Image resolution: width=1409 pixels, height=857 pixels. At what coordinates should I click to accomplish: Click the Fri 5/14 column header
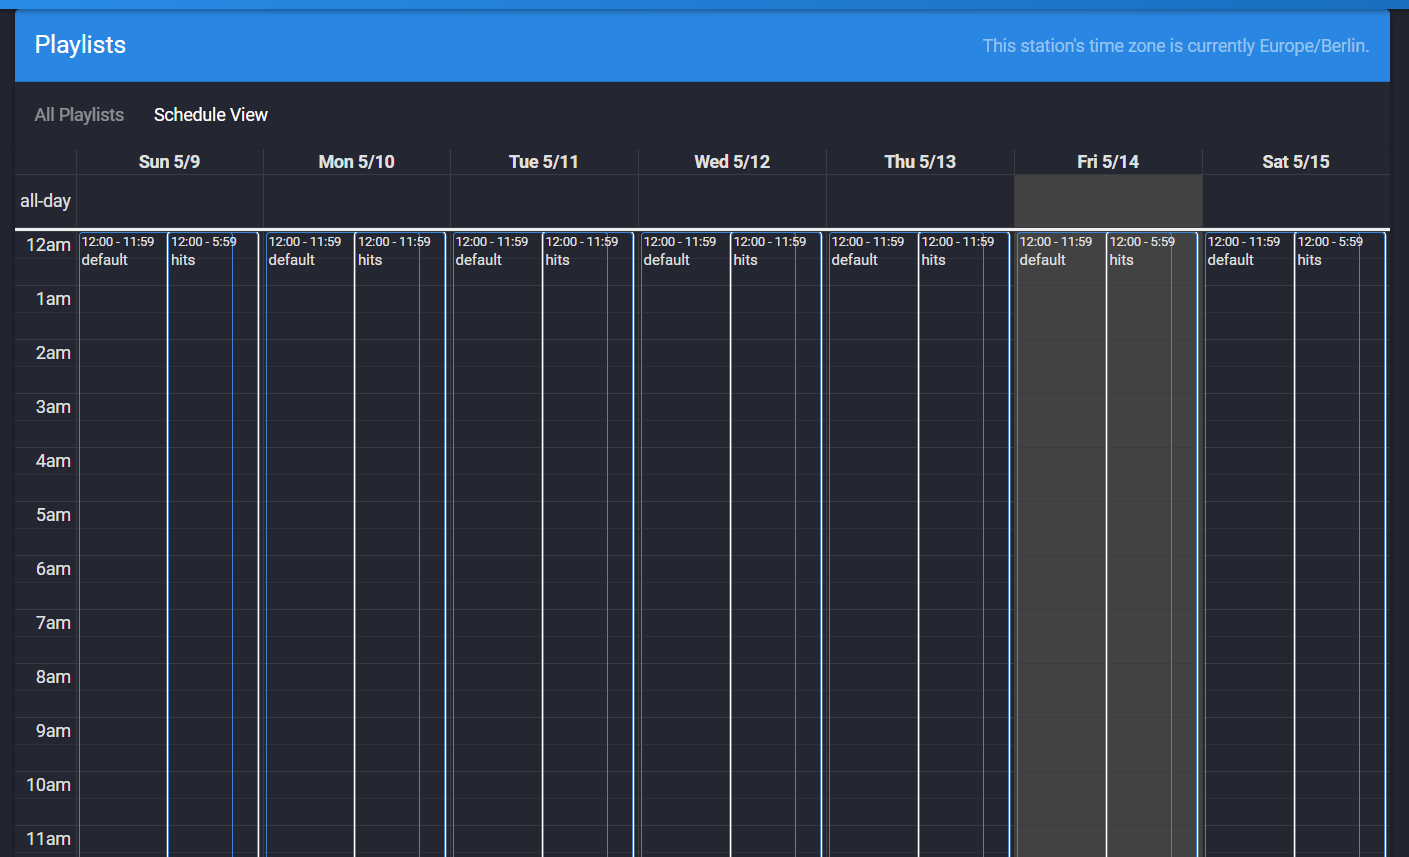tap(1107, 161)
